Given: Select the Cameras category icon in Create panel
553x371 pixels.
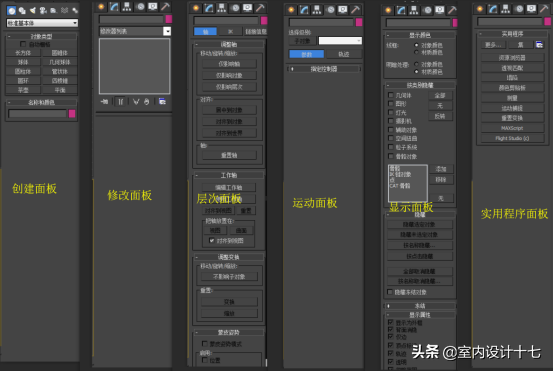Looking at the screenshot, I should [x=43, y=11].
